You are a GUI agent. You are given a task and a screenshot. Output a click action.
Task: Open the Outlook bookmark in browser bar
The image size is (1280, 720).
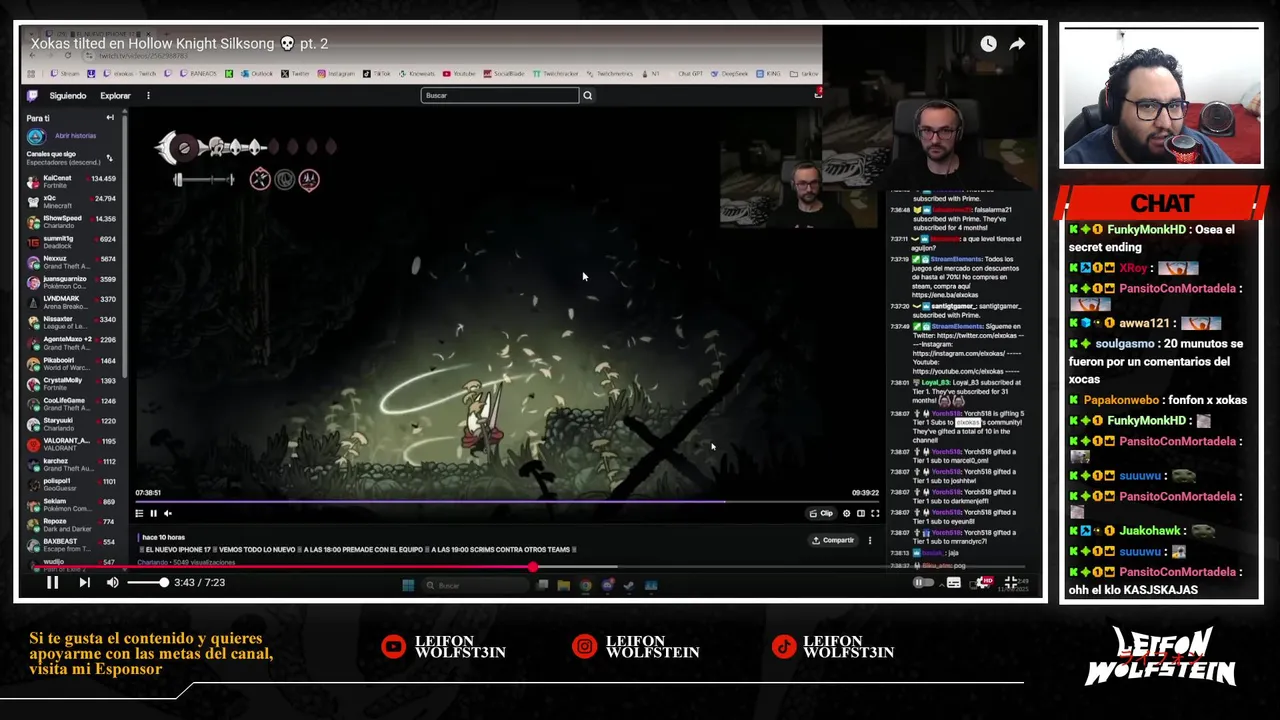256,73
